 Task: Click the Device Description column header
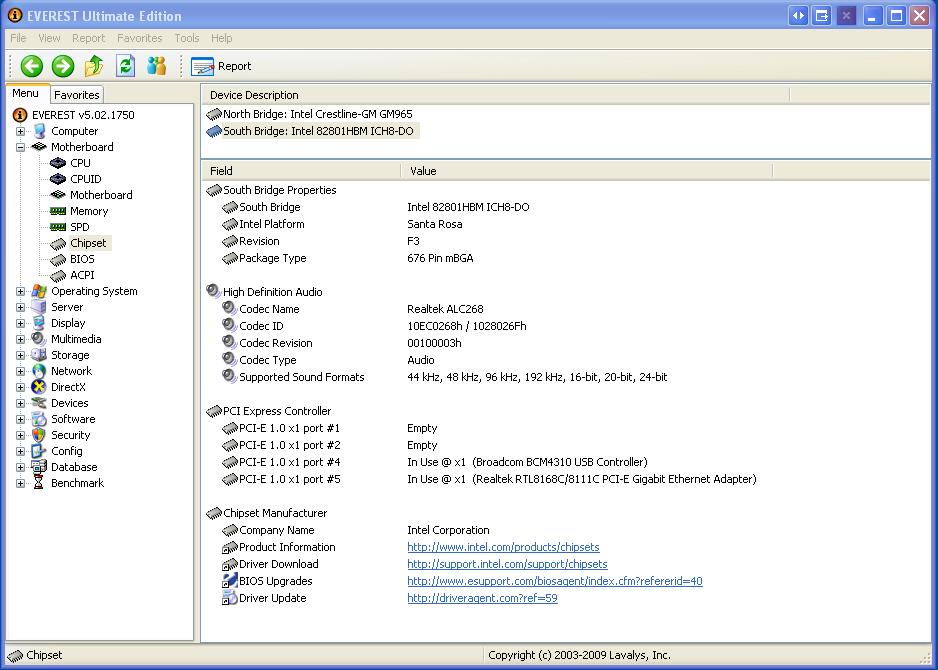click(495, 95)
